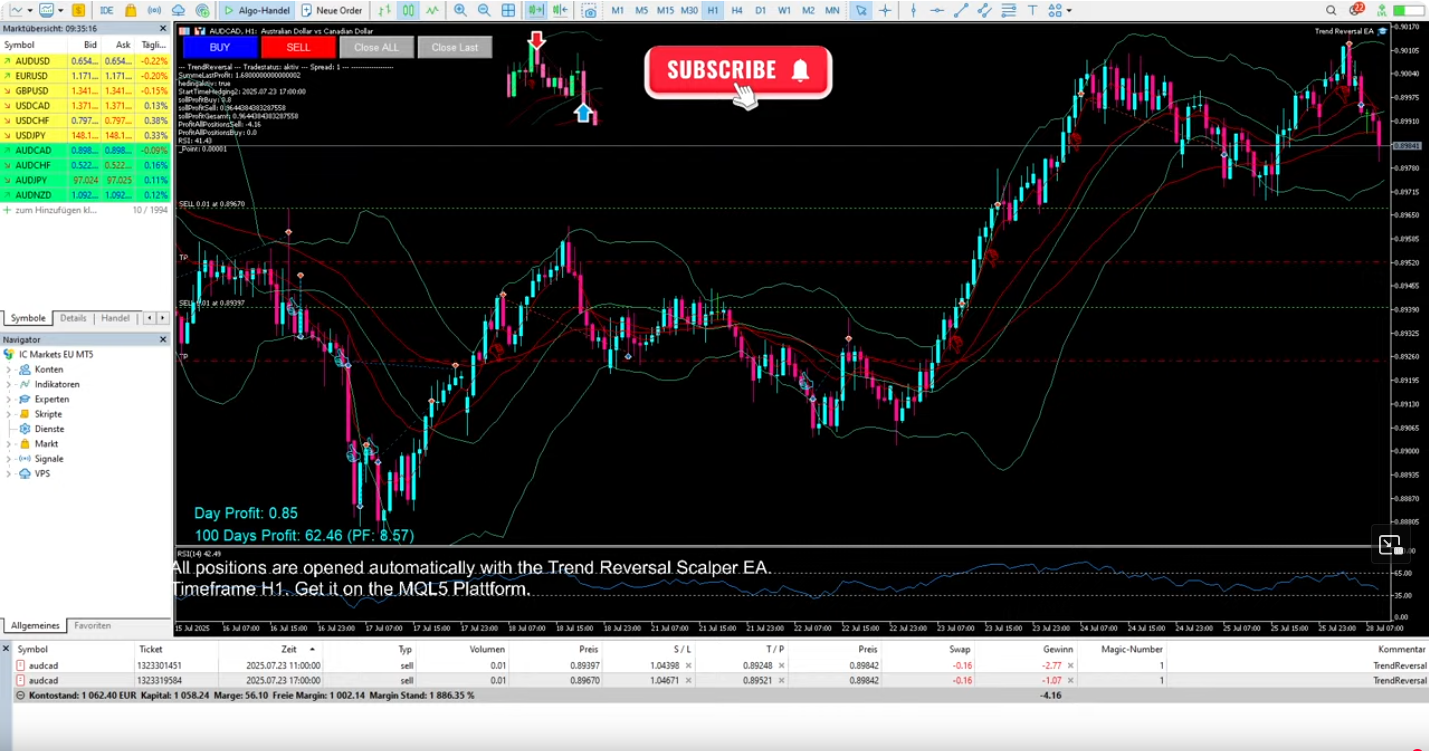Screen dimensions: 1433x751
Task: Select the H4 timeframe
Action: click(737, 10)
